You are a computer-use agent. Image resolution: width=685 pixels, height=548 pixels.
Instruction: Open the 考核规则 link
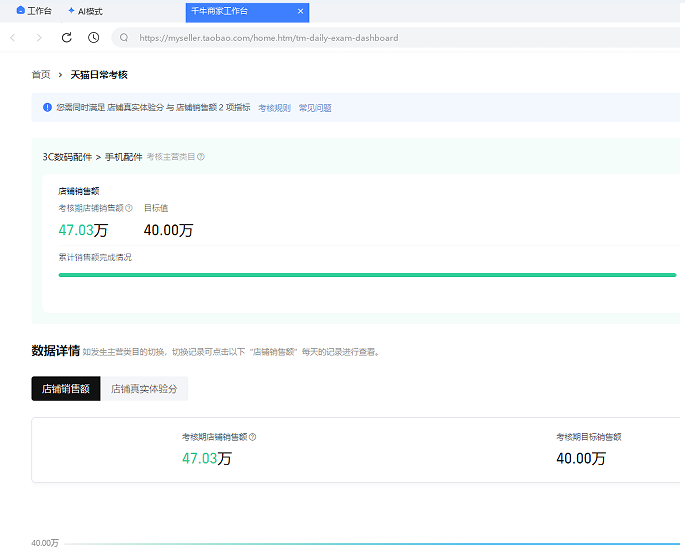pyautogui.click(x=274, y=108)
